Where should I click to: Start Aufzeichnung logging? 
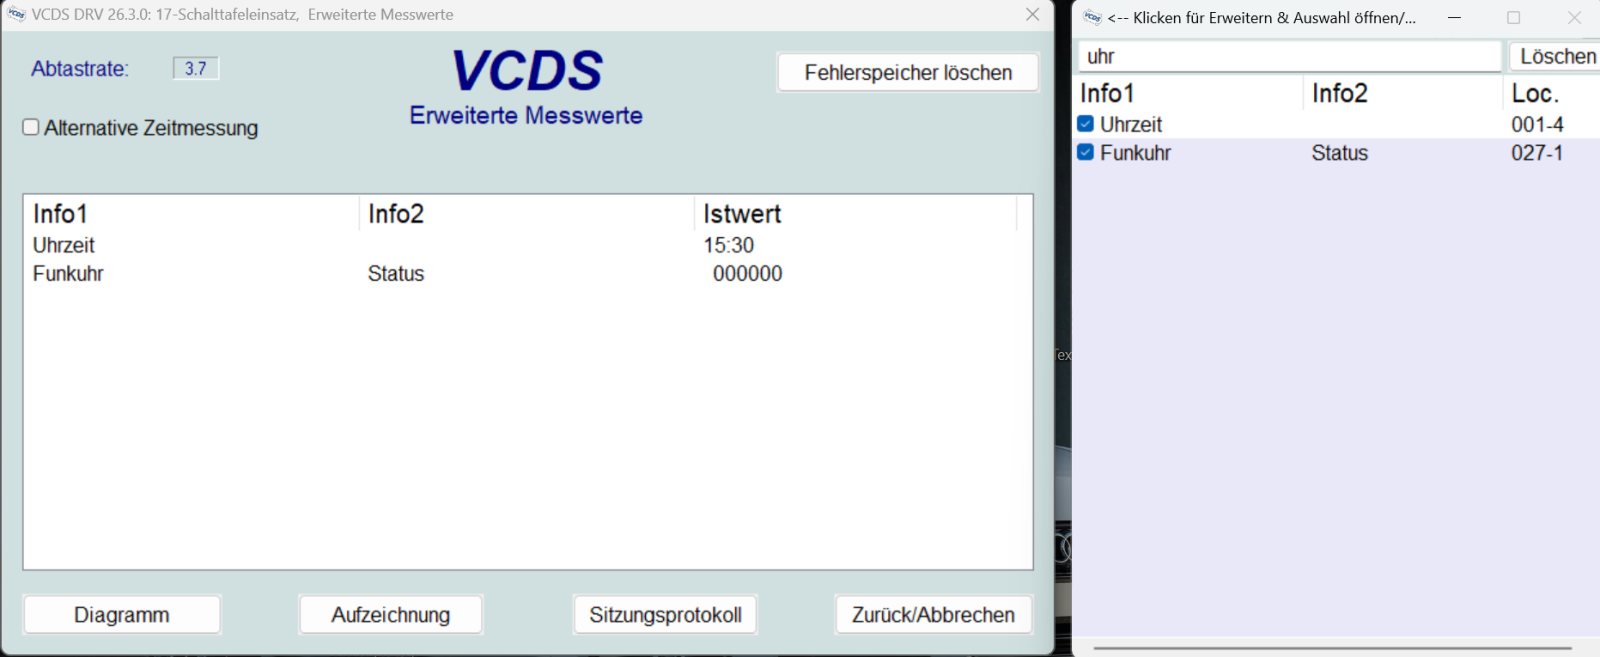pyautogui.click(x=391, y=614)
